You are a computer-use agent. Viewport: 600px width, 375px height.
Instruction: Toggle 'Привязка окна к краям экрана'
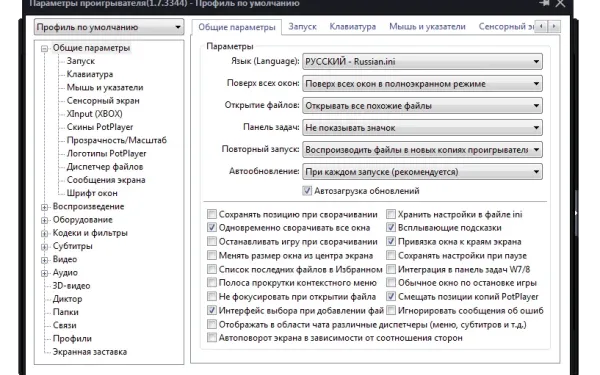(391, 241)
